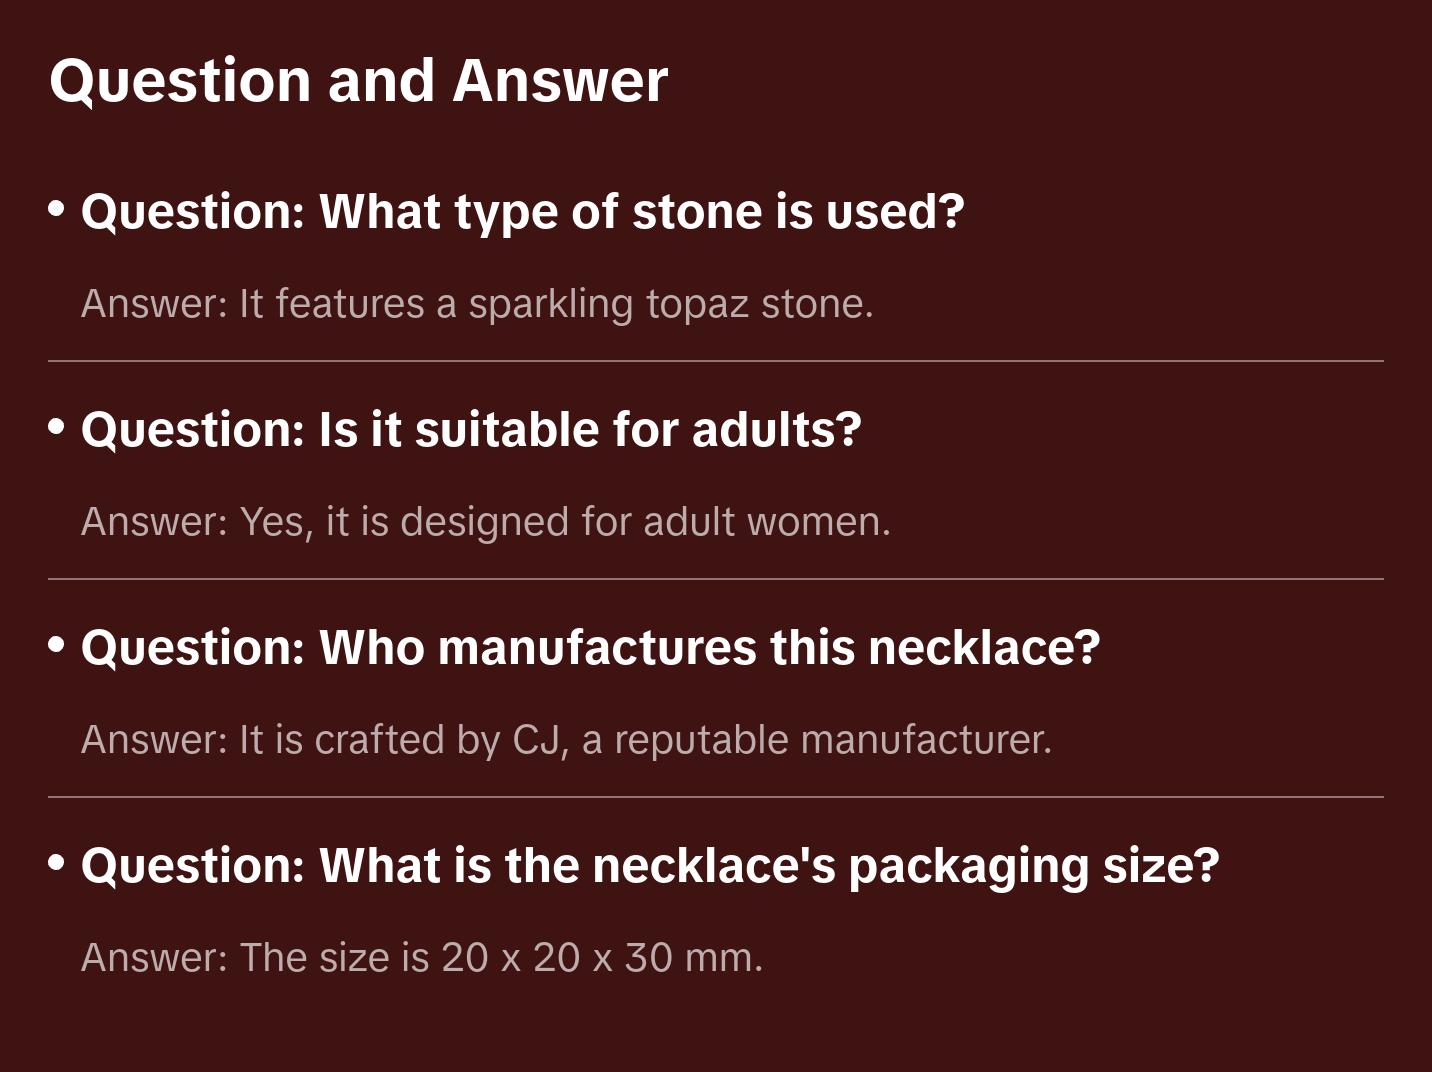The height and width of the screenshot is (1072, 1432).
Task: Click the divider below the topaz answer
Action: 716,361
